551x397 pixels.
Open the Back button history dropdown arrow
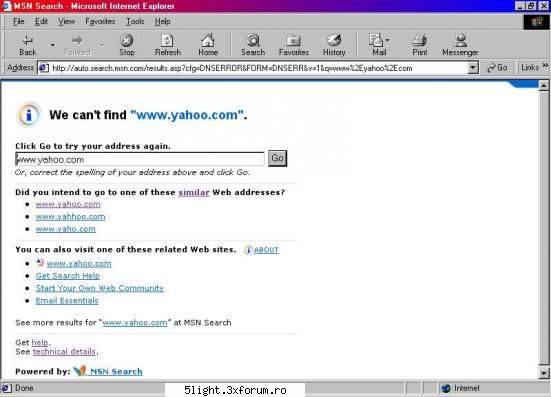pos(52,45)
